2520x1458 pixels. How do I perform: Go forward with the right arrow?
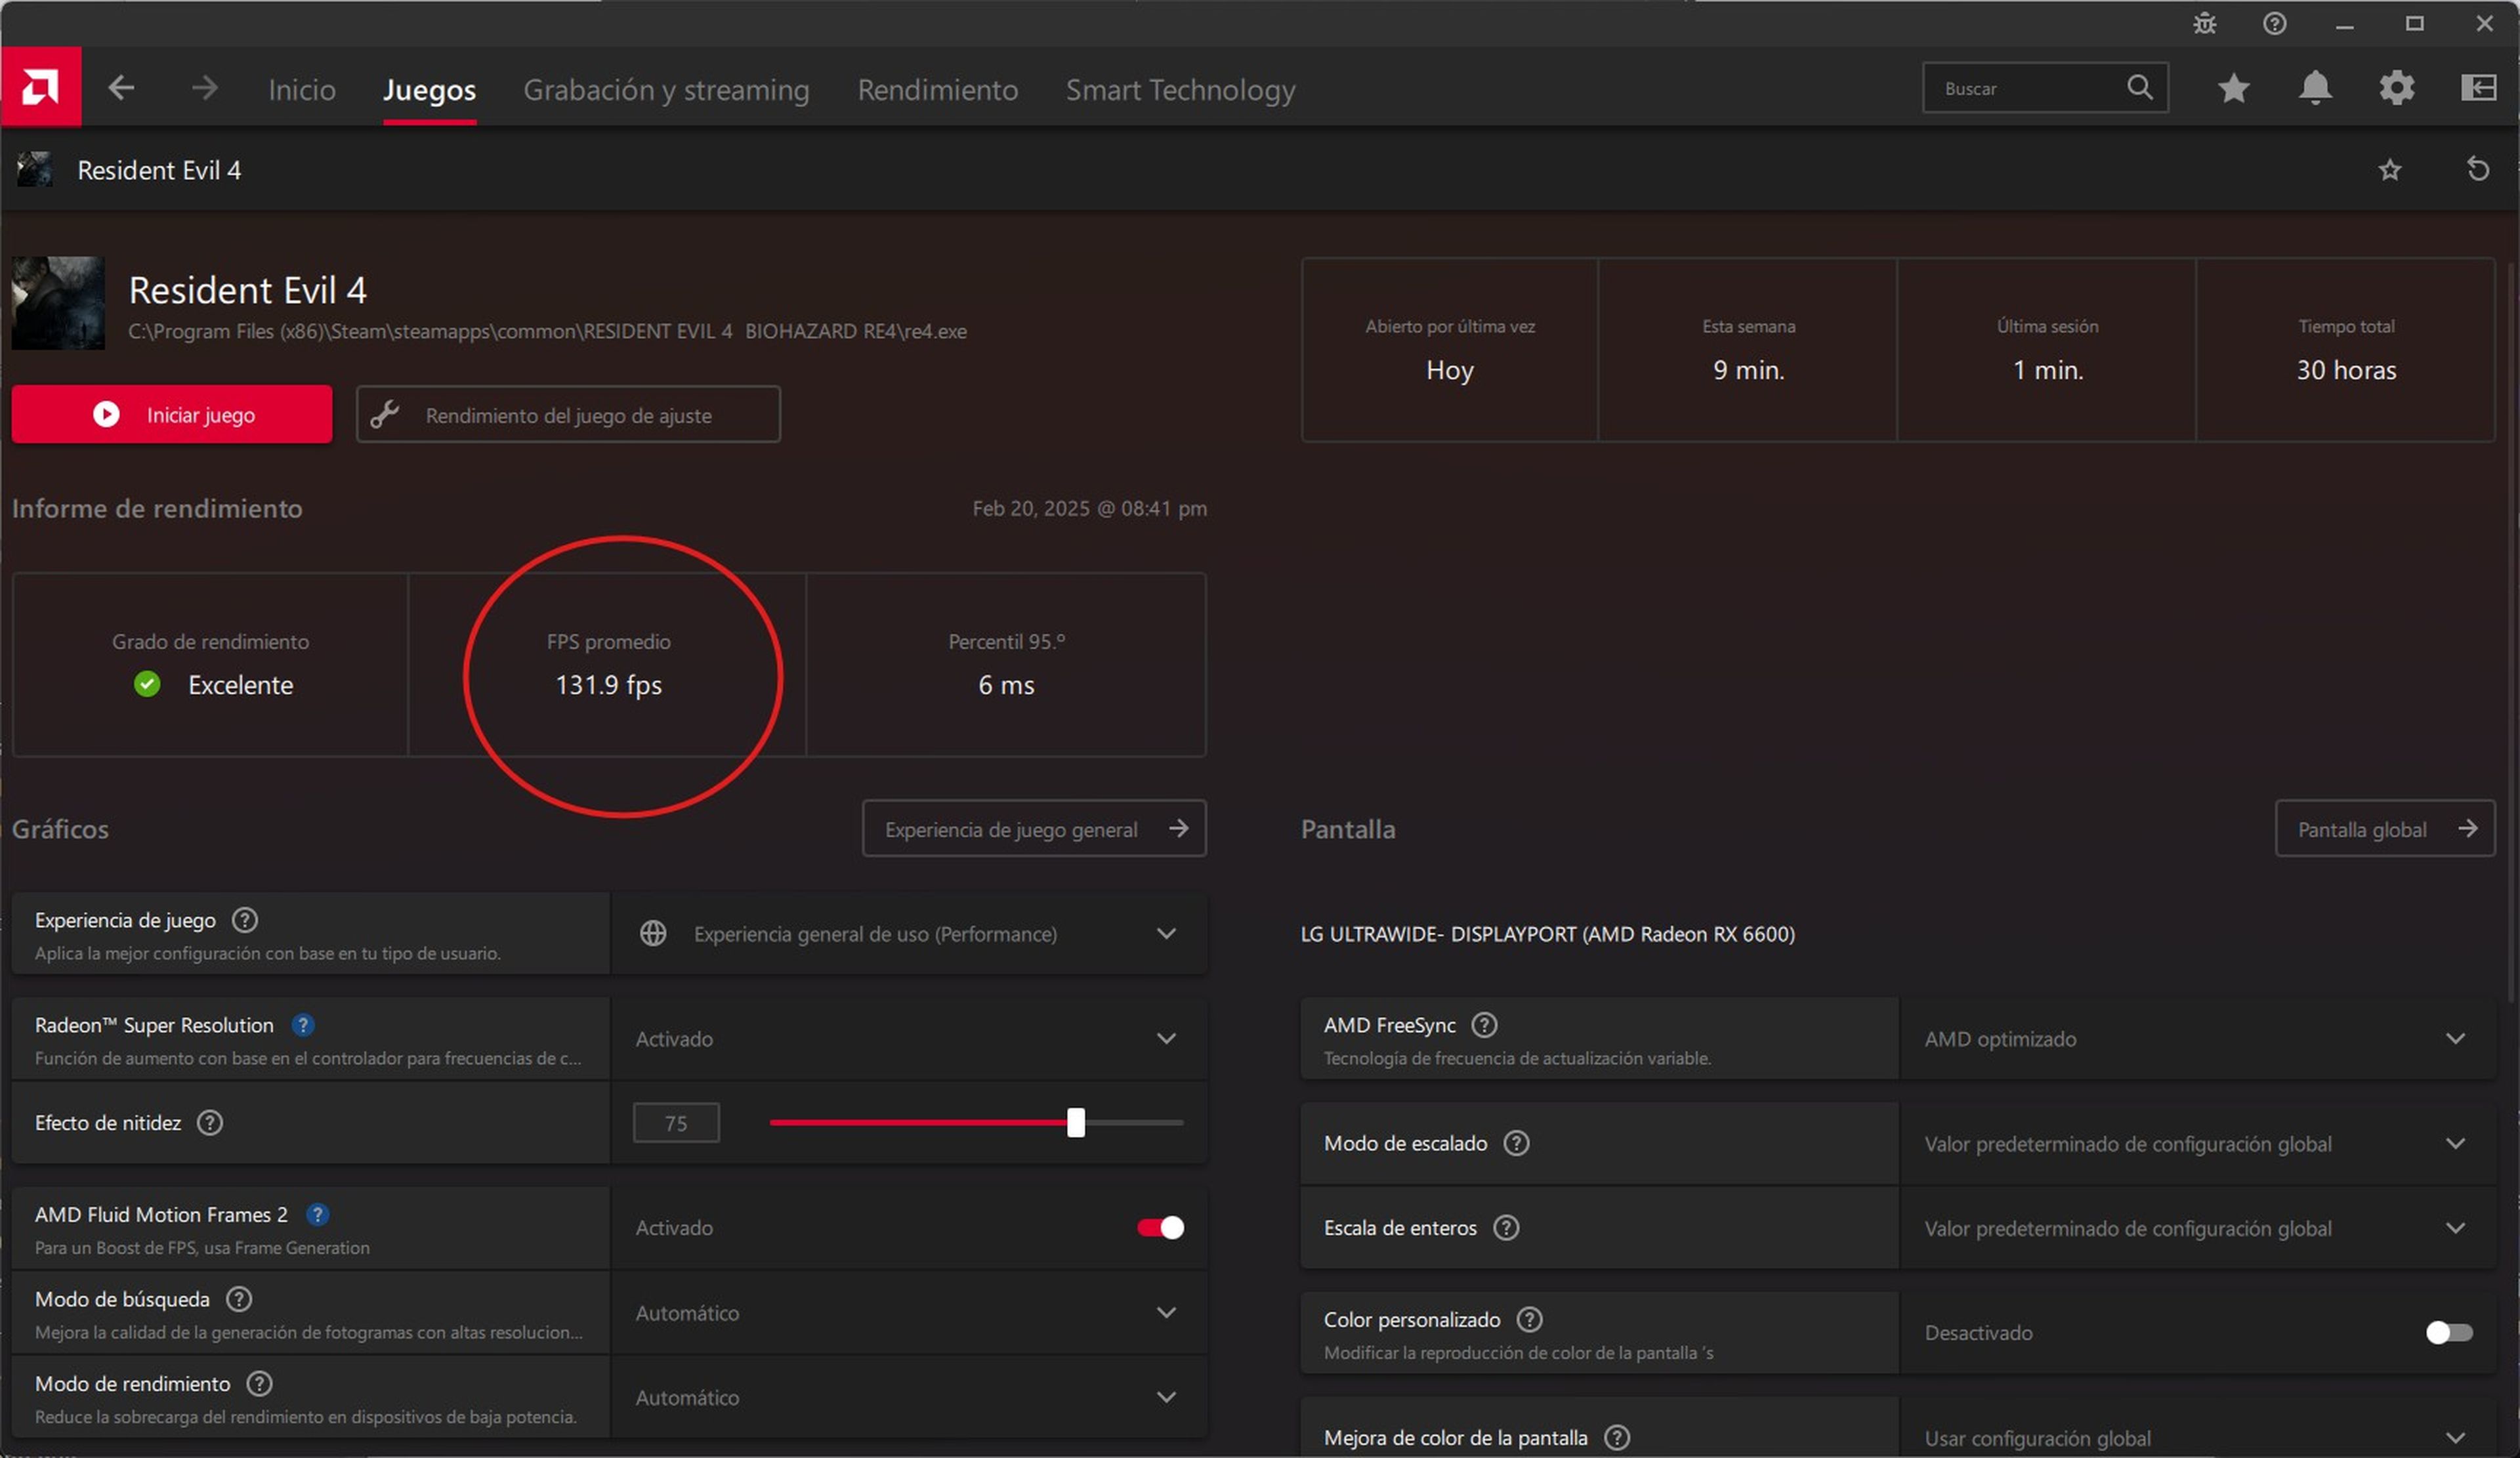[x=205, y=88]
